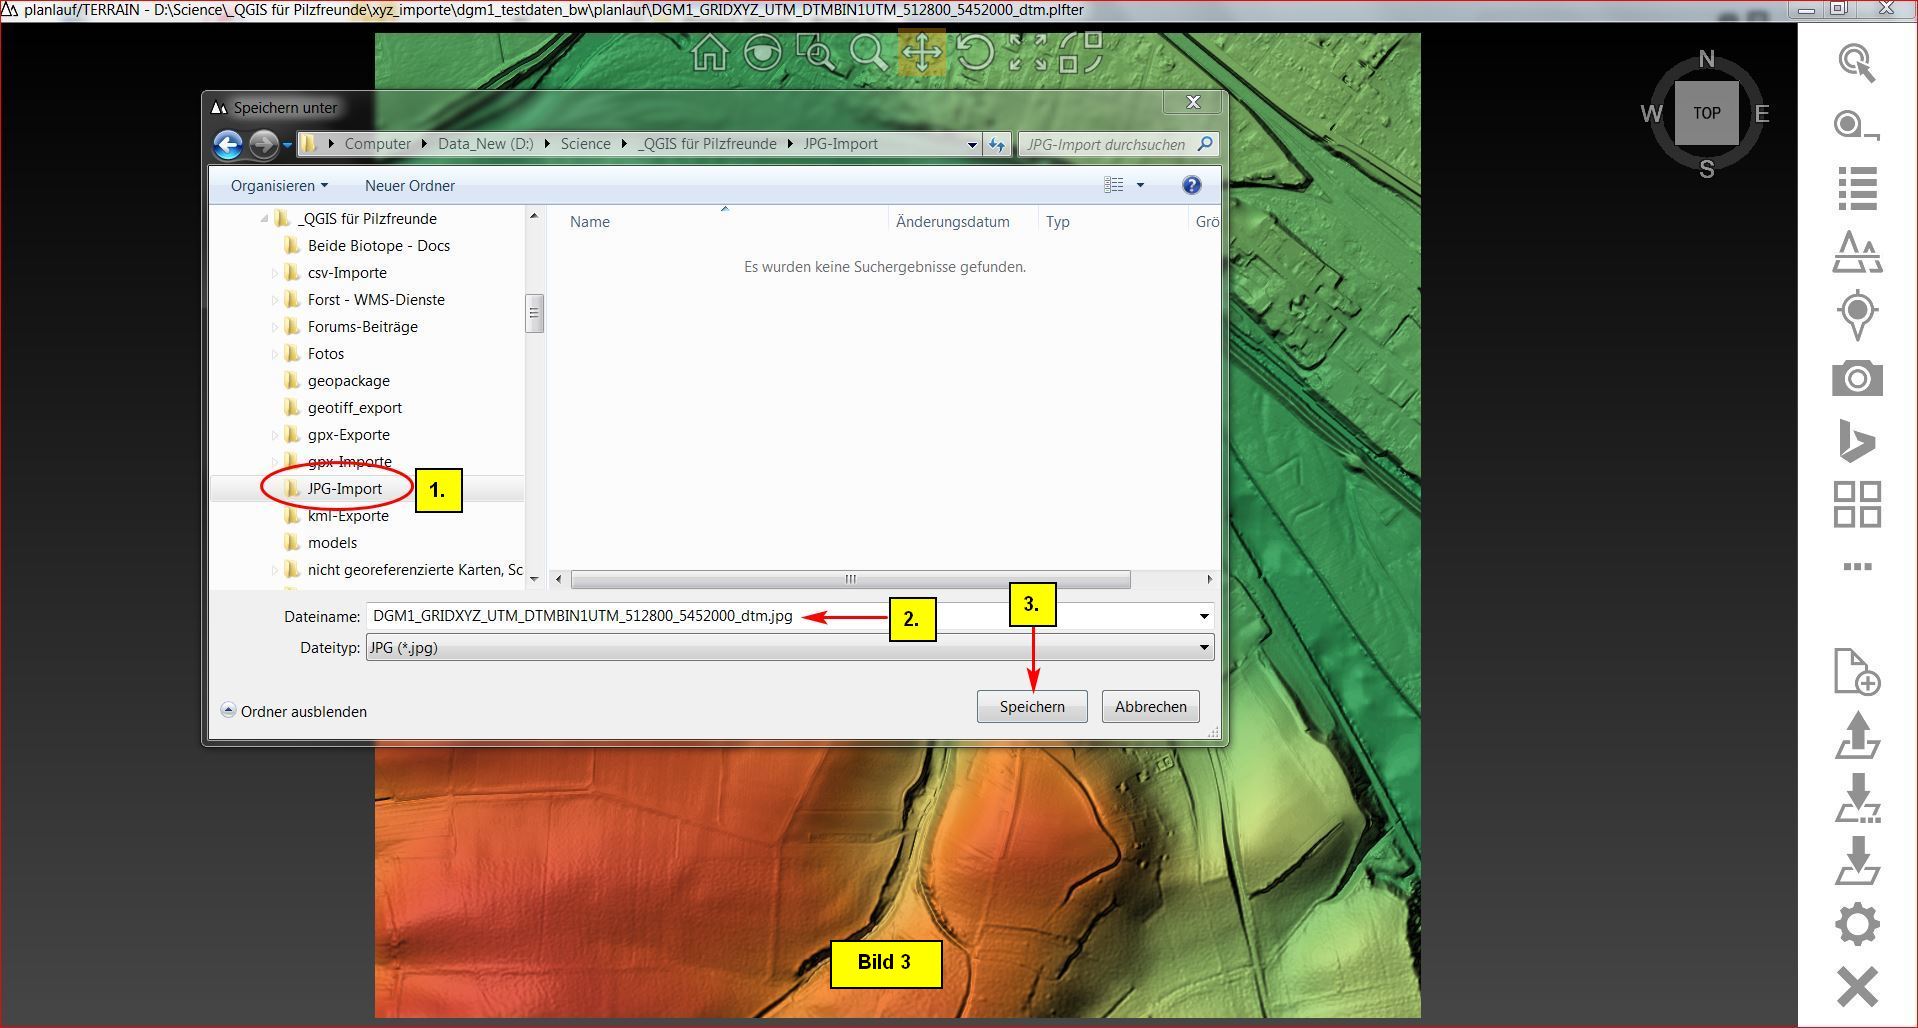Viewport: 1918px width, 1028px height.
Task: Click the horizontal scrollbar in file list
Action: pyautogui.click(x=850, y=580)
